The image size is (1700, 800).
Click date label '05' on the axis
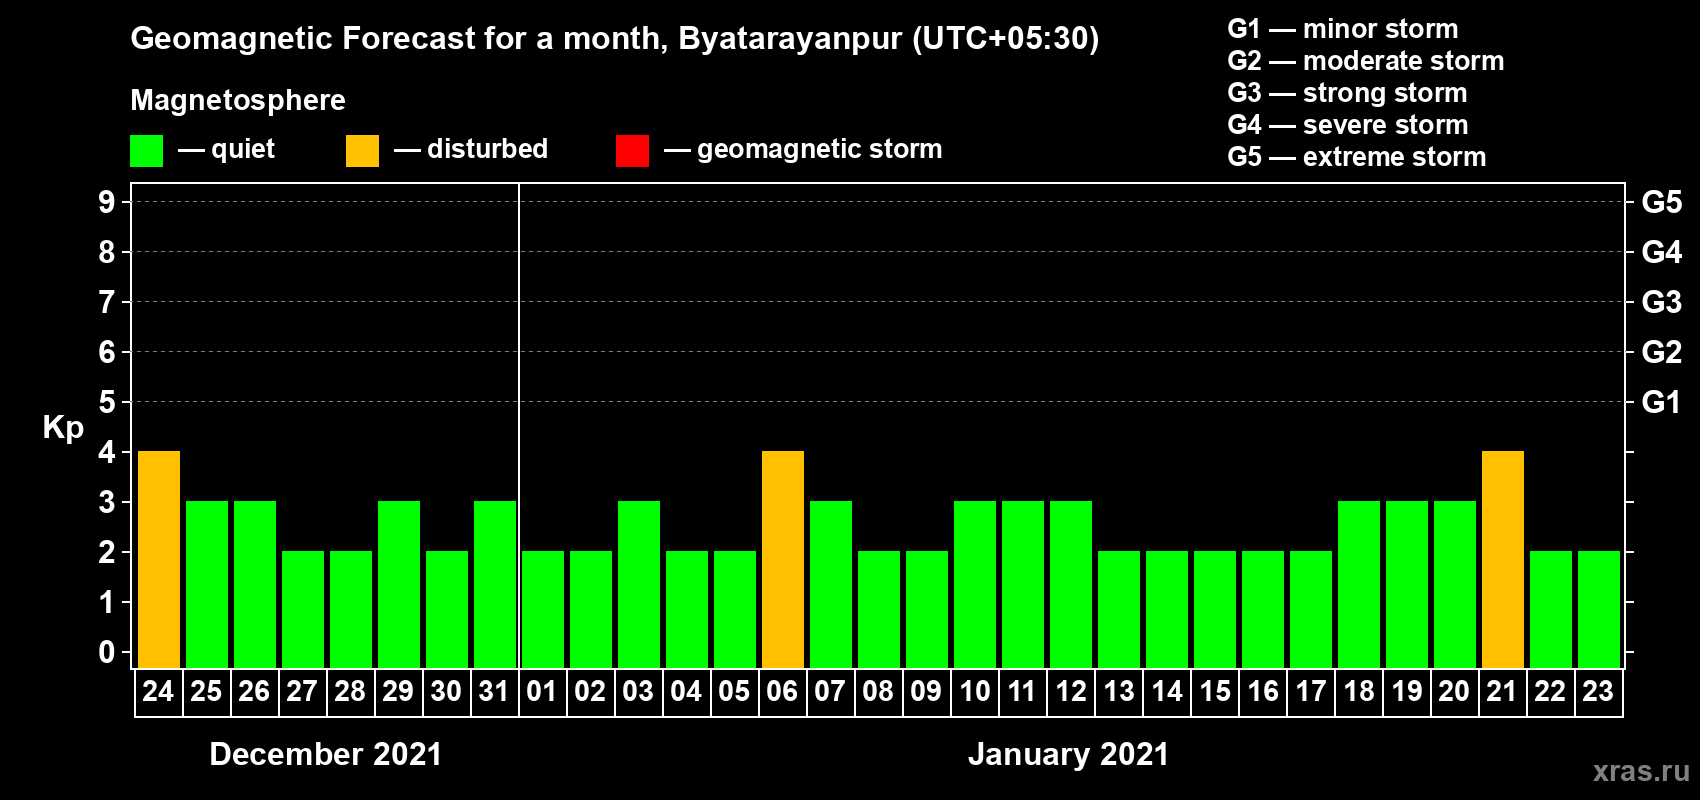coord(734,692)
